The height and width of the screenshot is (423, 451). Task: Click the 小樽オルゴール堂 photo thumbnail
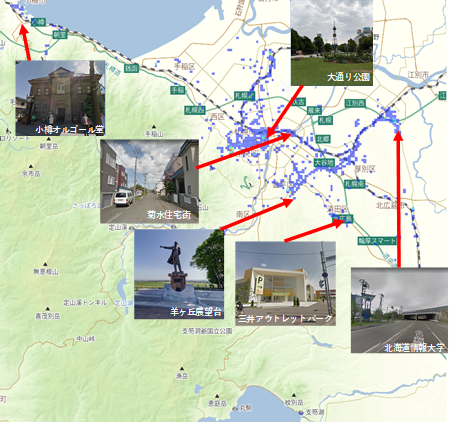point(60,98)
